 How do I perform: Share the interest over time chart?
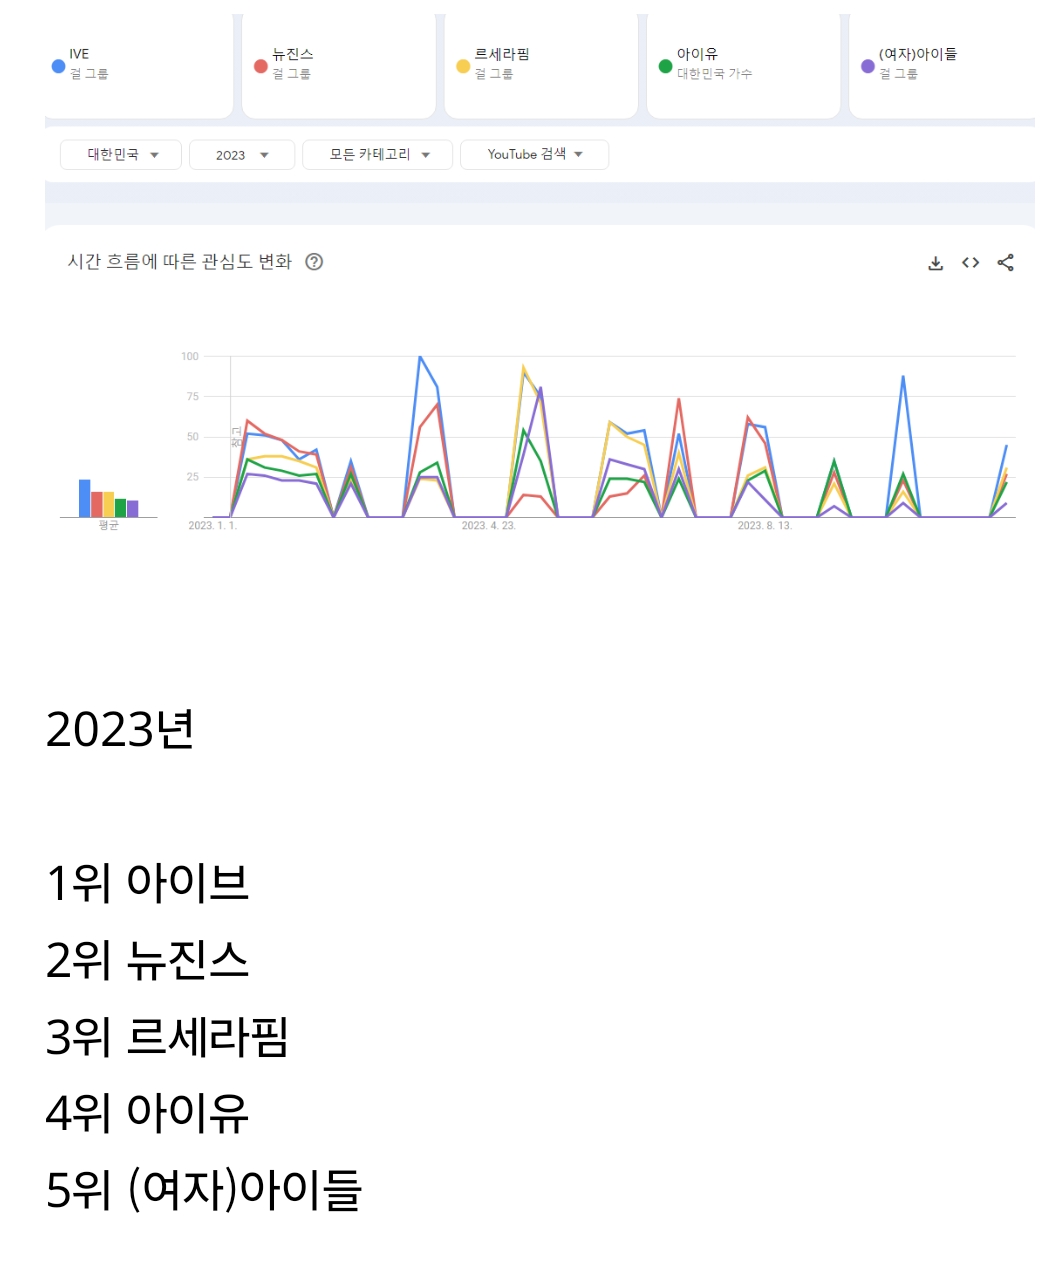pyautogui.click(x=1005, y=263)
